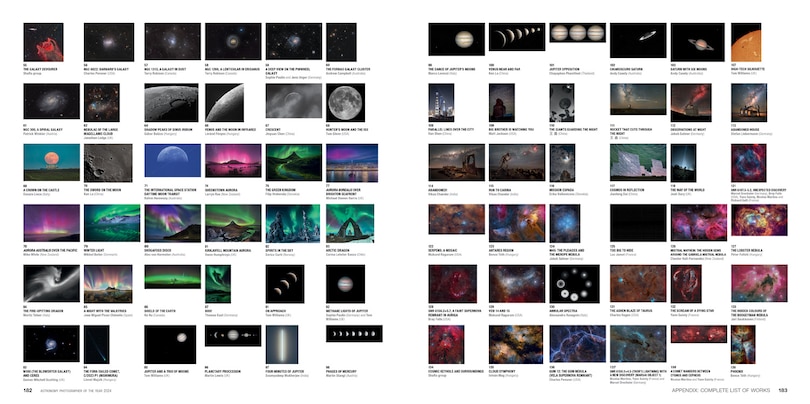810x404 pixels.
Task: Open Parallel Lines over the City image
Action: (x=442, y=103)
